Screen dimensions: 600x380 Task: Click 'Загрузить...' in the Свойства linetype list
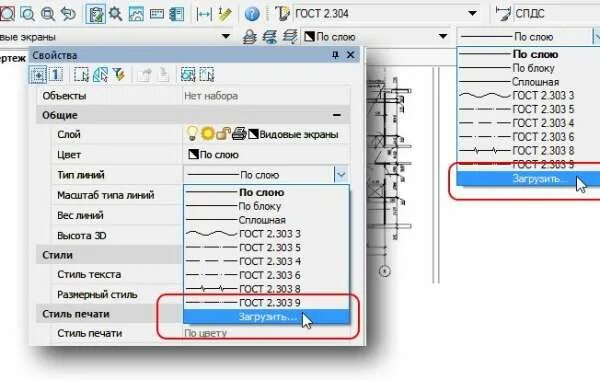[267, 316]
